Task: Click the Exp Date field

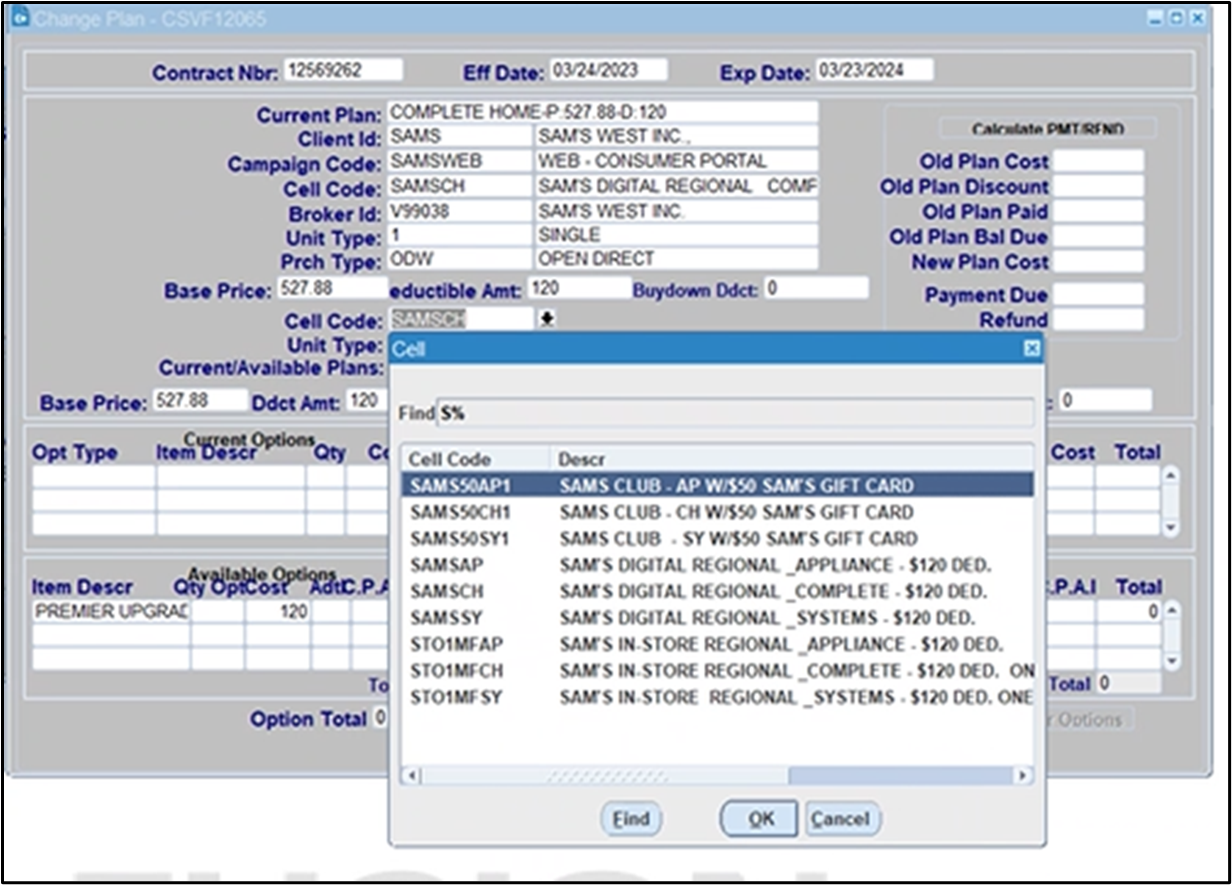Action: point(874,70)
